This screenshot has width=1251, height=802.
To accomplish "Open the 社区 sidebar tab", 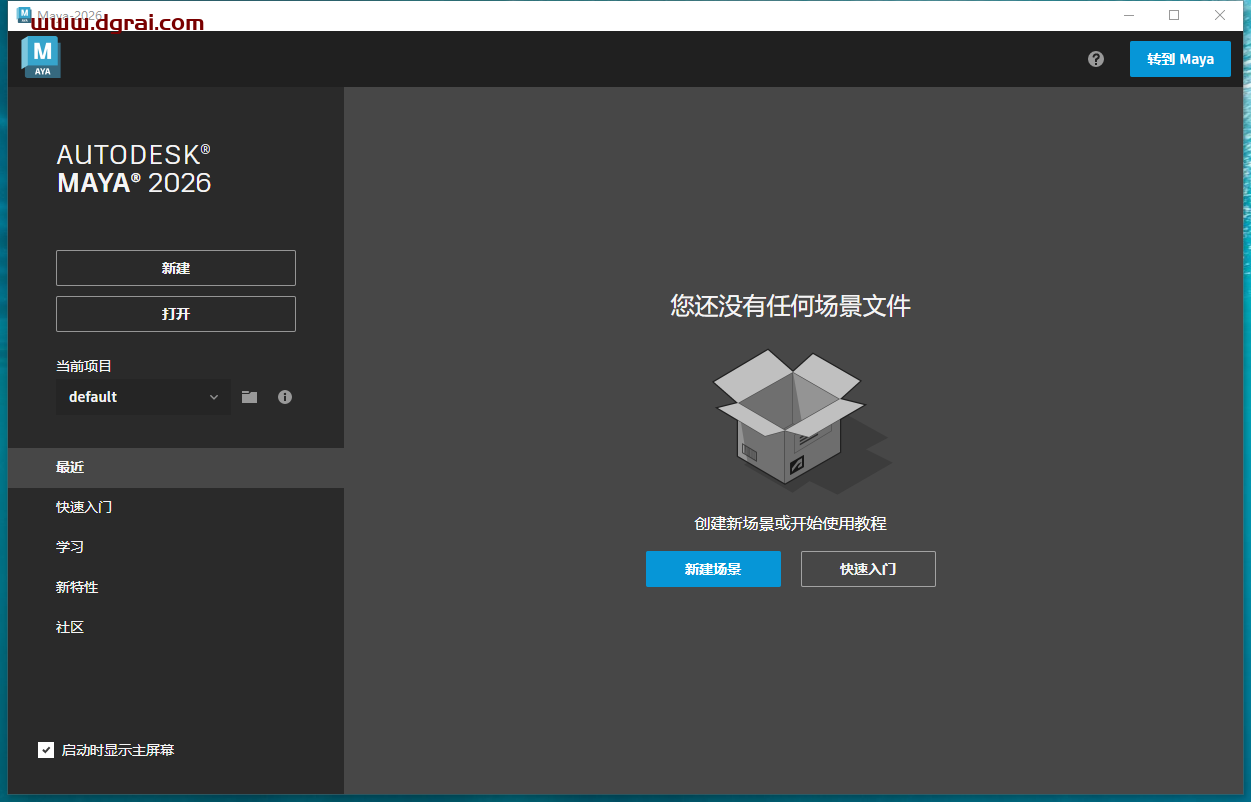I will (x=176, y=628).
